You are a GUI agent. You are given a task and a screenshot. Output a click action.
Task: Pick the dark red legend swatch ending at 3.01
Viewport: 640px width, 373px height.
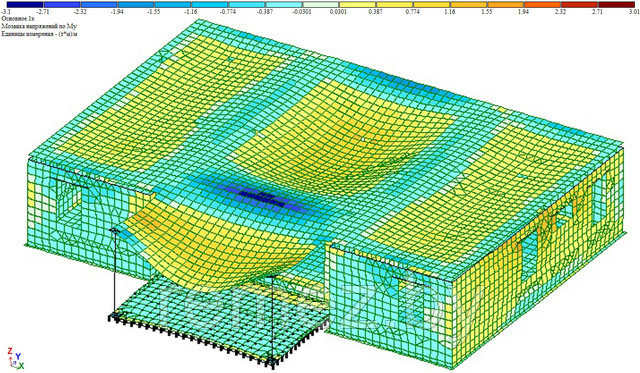tap(617, 4)
